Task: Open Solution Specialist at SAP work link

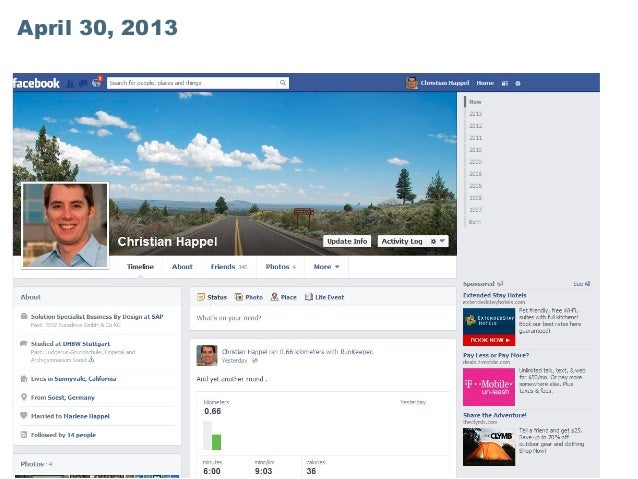Action: click(97, 317)
